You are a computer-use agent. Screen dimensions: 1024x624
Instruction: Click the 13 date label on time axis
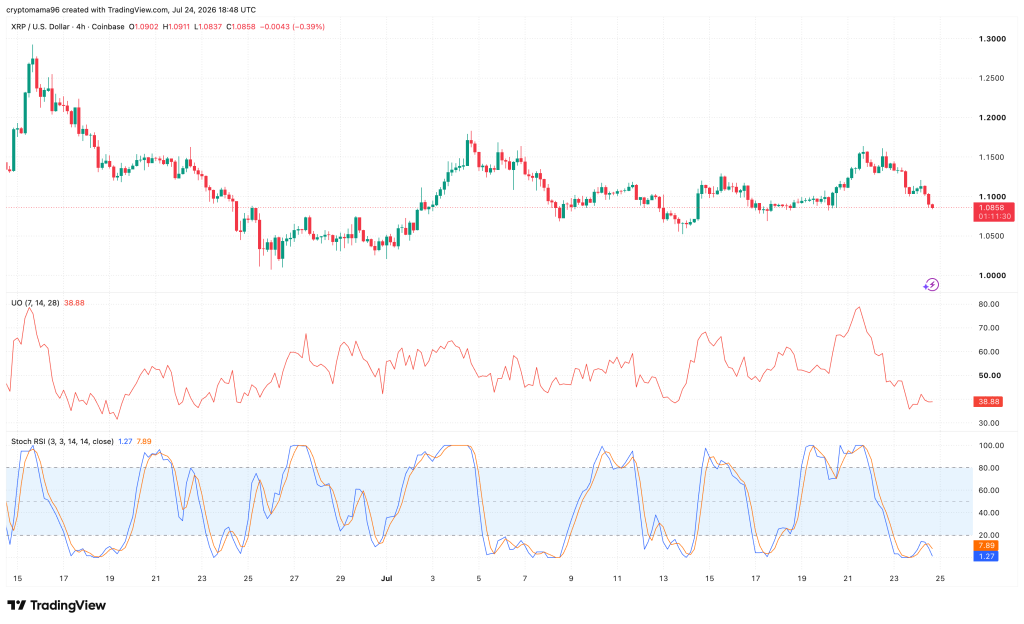click(664, 578)
